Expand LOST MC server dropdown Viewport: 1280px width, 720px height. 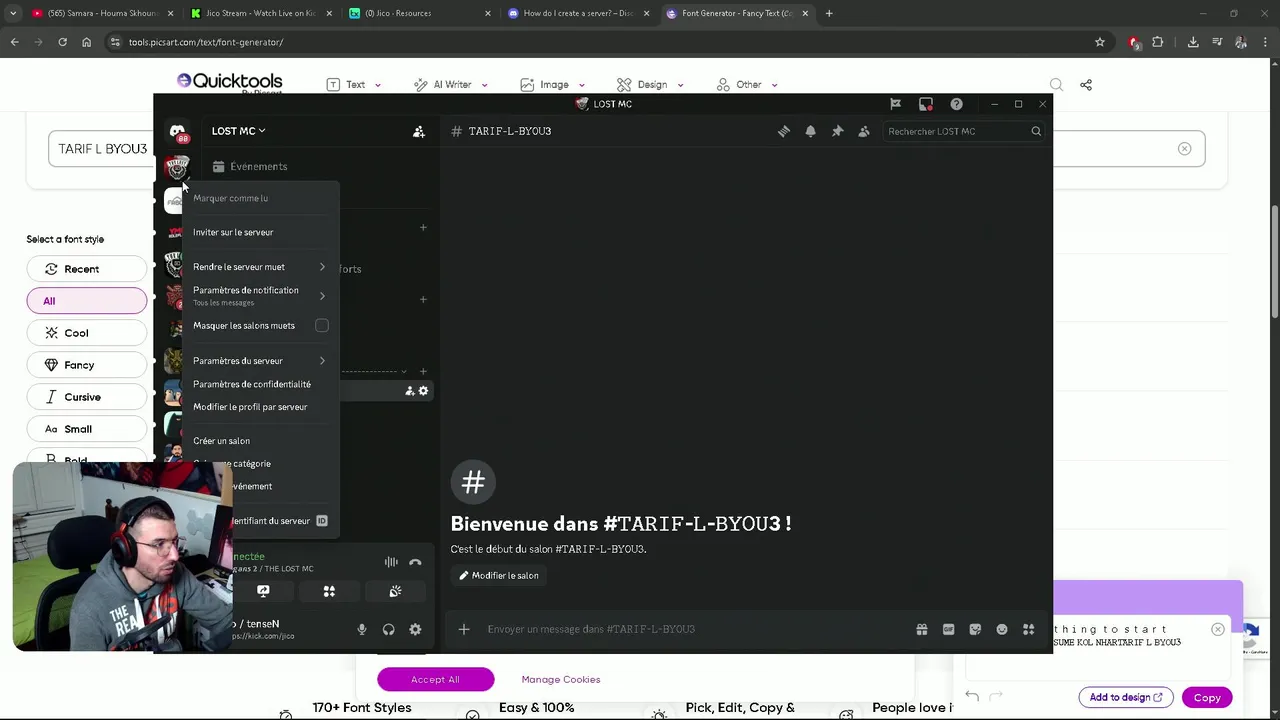(x=239, y=131)
